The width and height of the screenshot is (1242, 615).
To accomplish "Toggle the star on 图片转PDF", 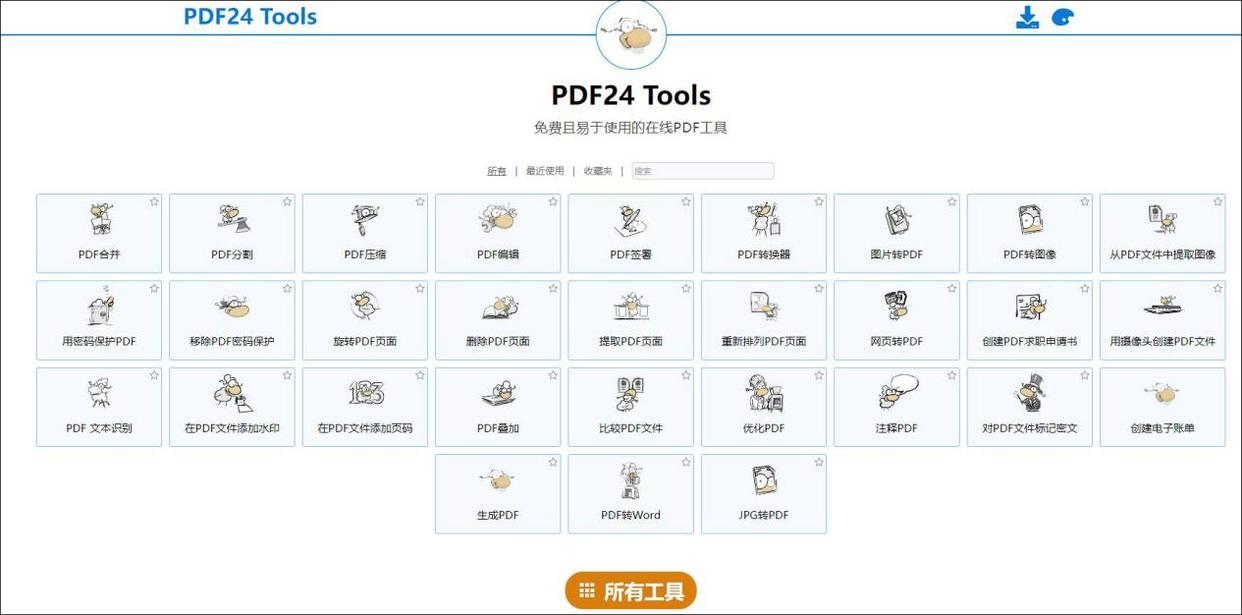I will 952,202.
